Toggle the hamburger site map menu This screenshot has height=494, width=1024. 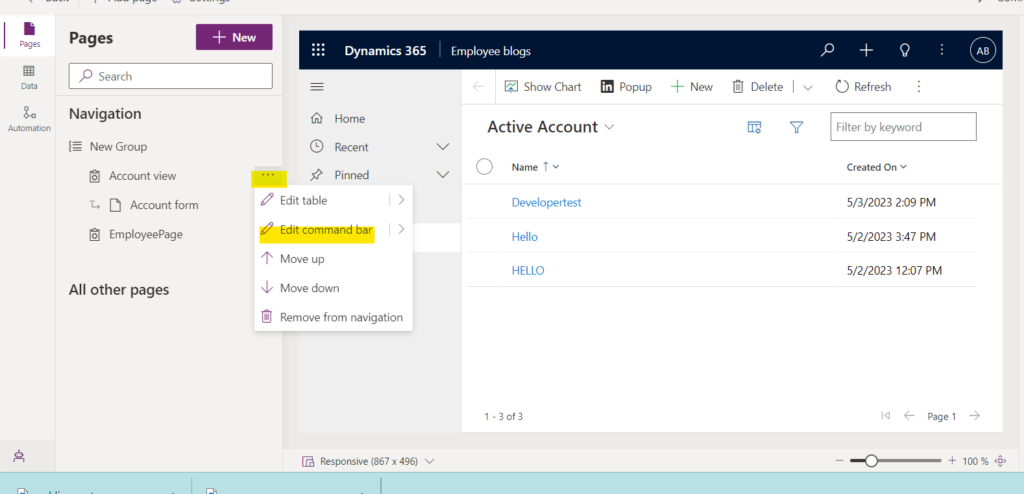317,87
